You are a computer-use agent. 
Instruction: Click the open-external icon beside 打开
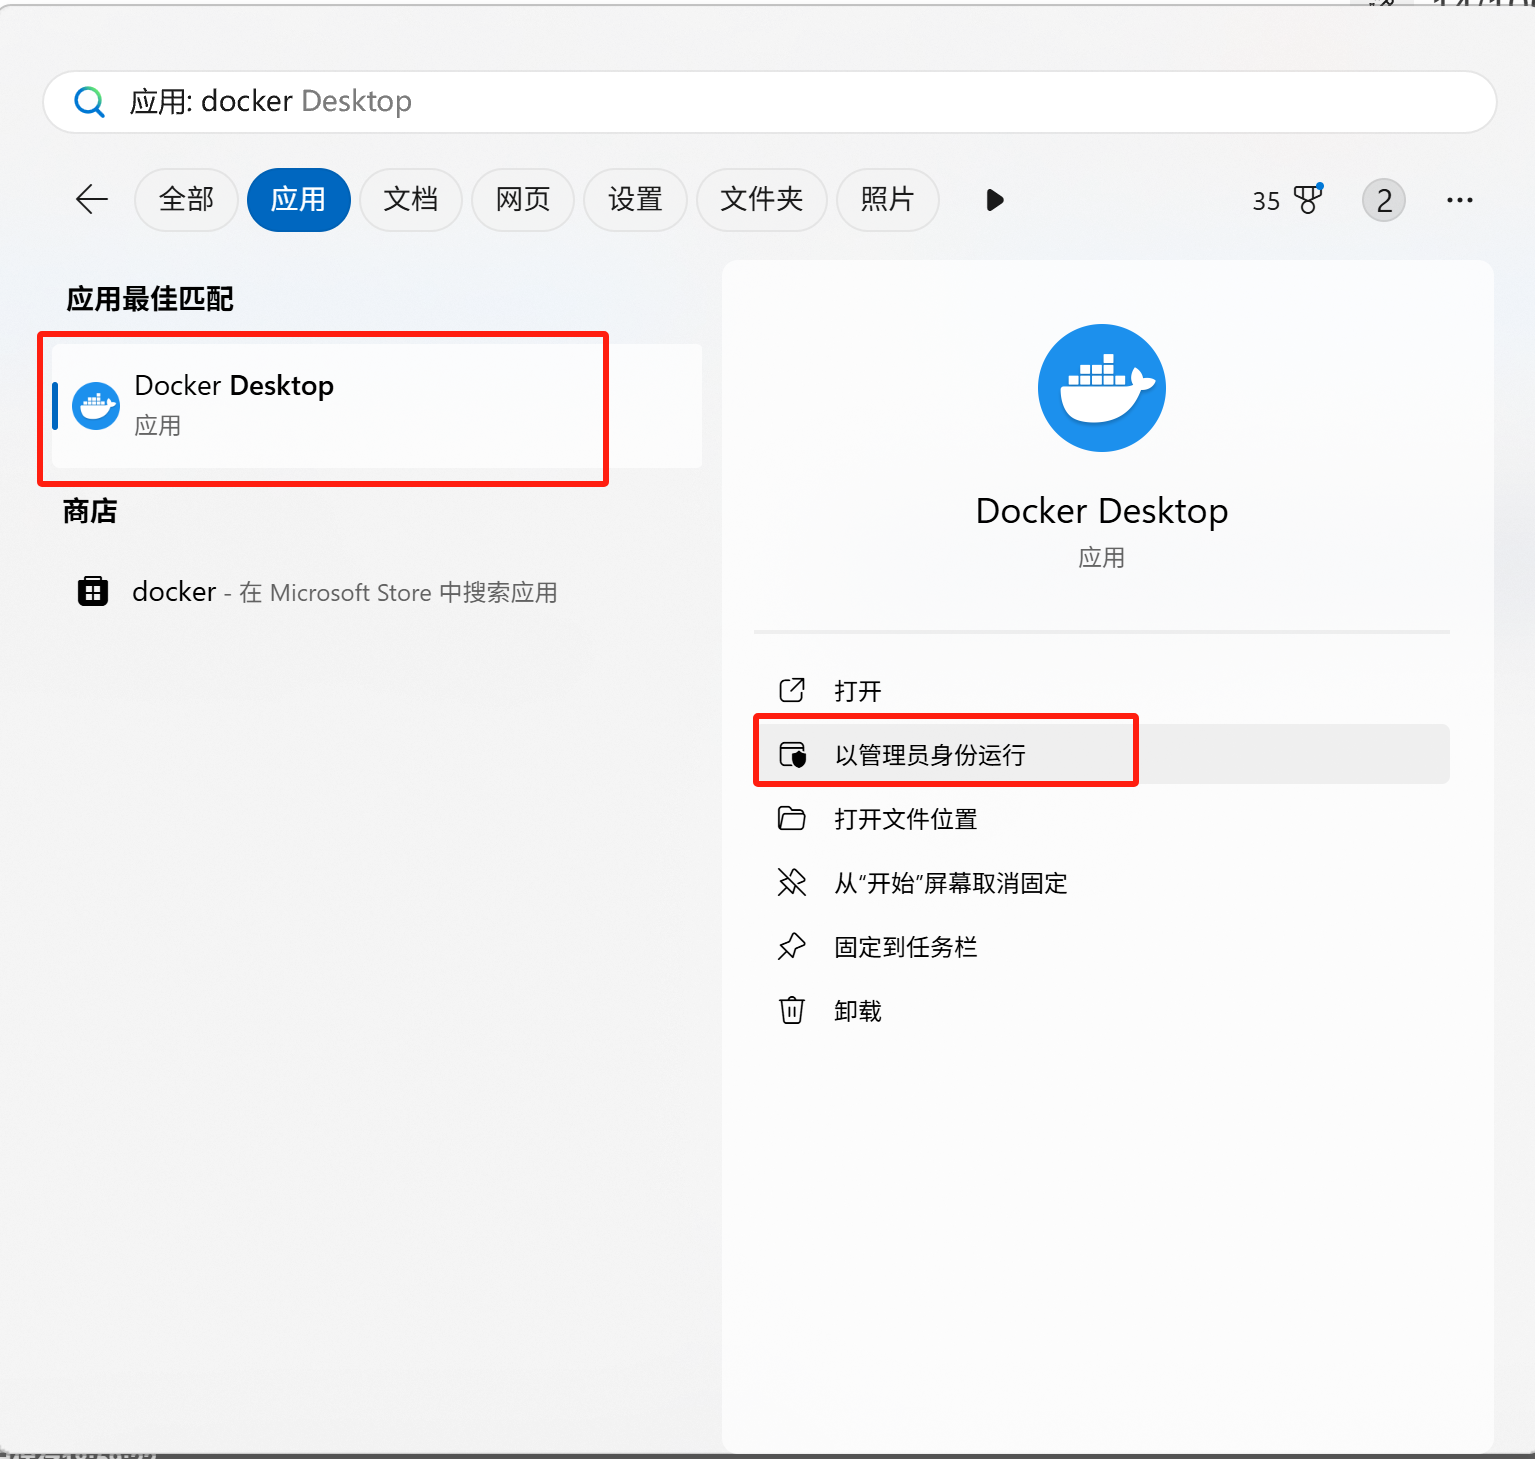[791, 690]
